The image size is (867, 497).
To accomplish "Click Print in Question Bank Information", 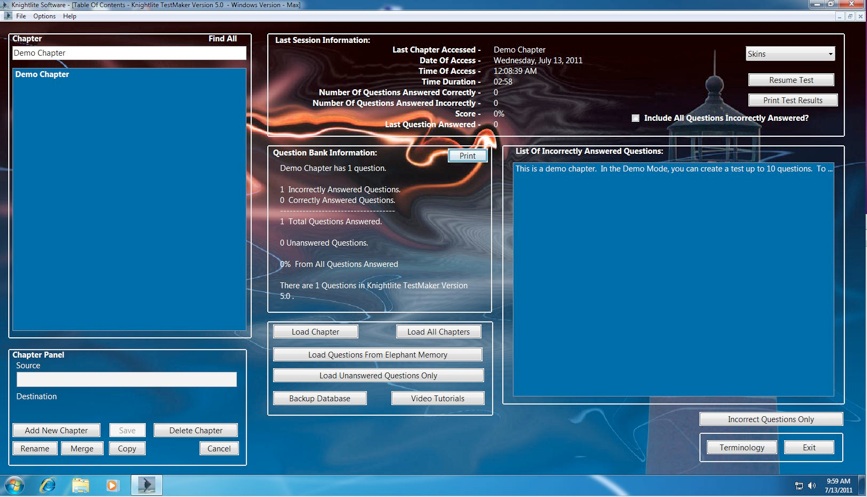I will pyautogui.click(x=467, y=156).
